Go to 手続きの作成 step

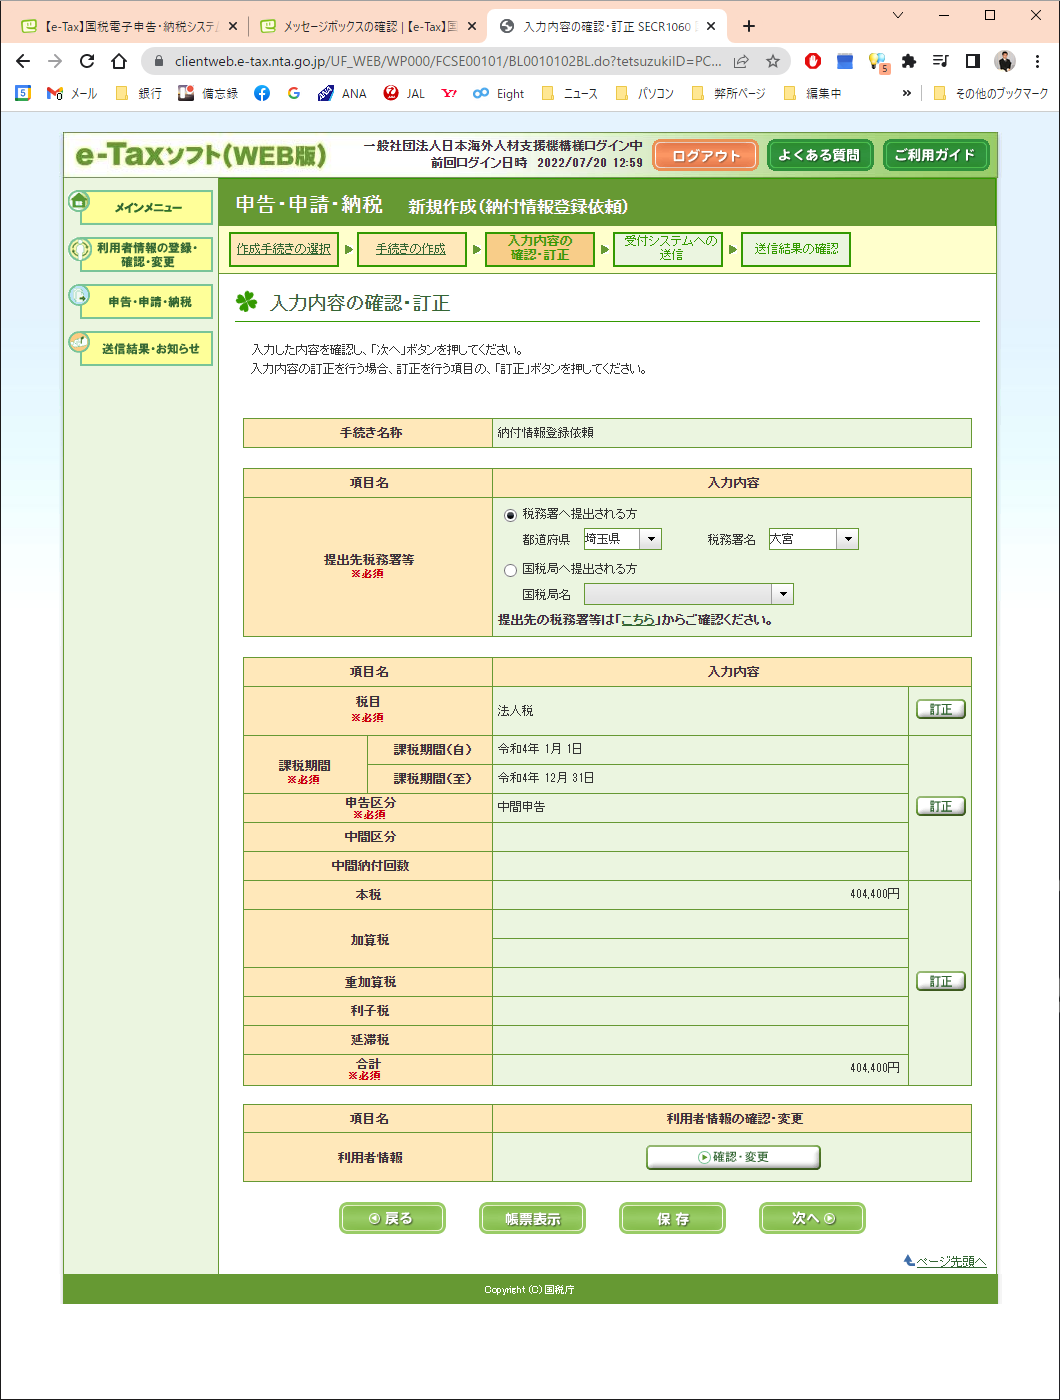[411, 250]
